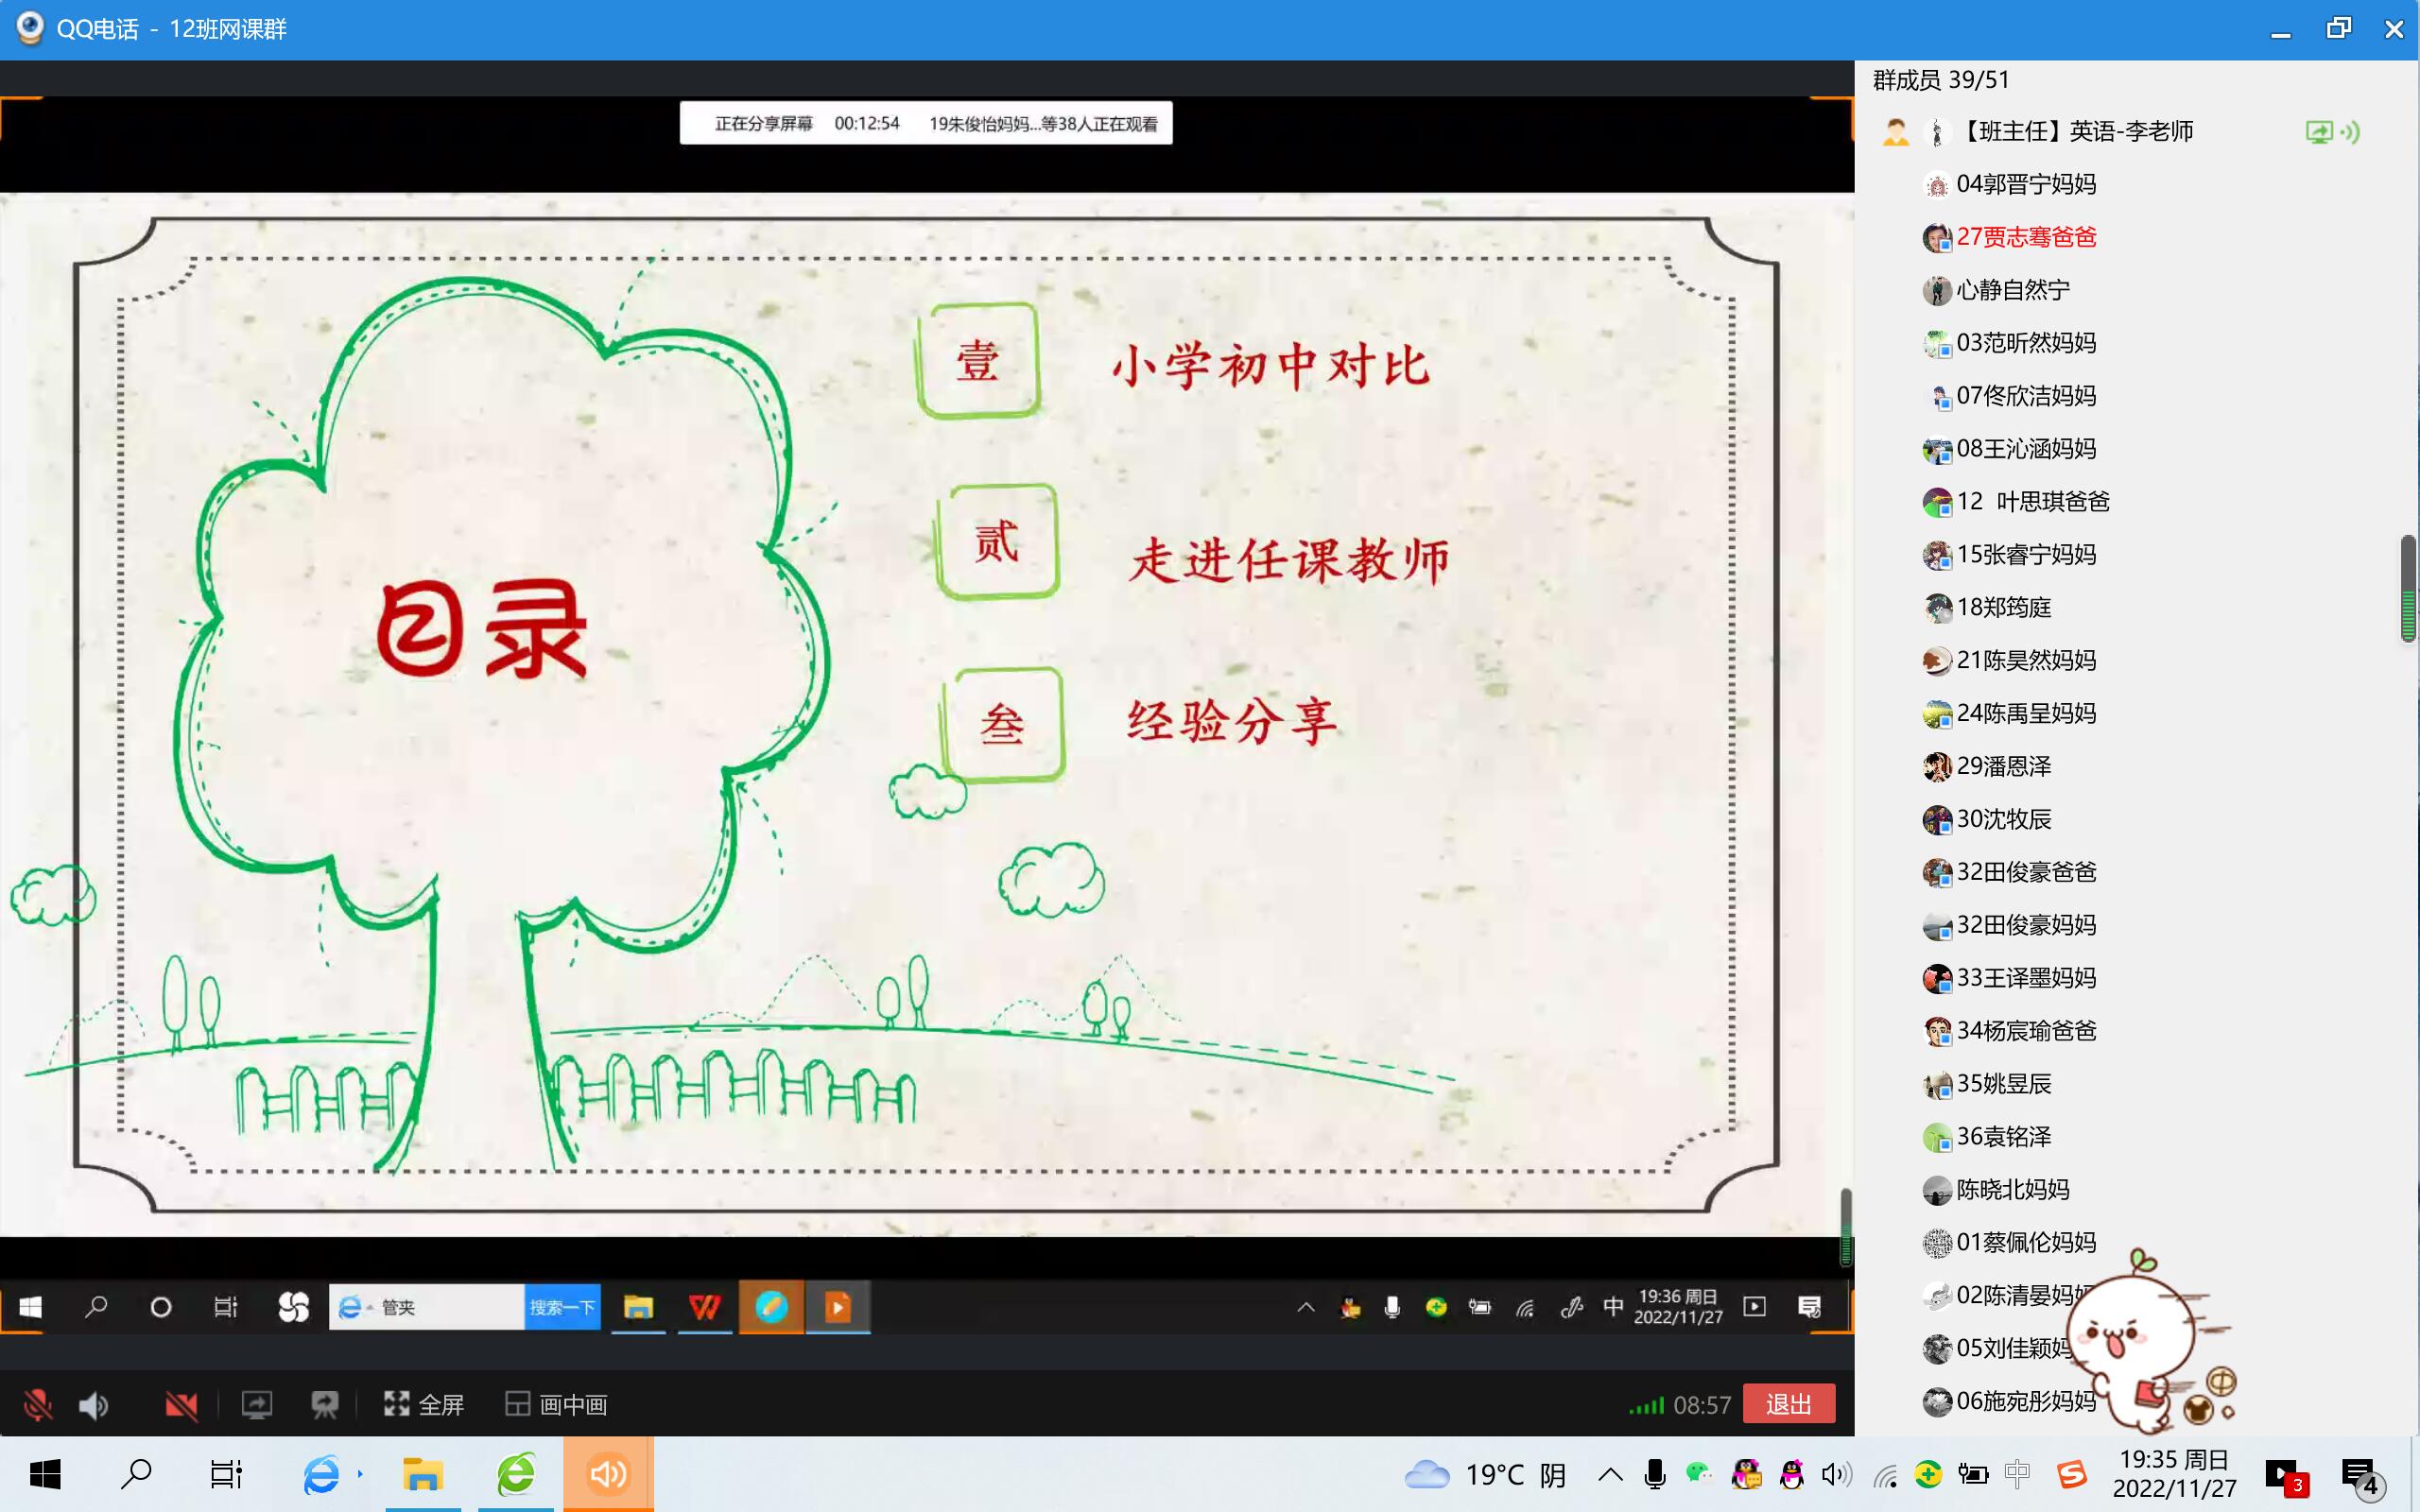Image resolution: width=2420 pixels, height=1512 pixels.
Task: Select member 36袁铭泽
Action: pyautogui.click(x=2004, y=1137)
